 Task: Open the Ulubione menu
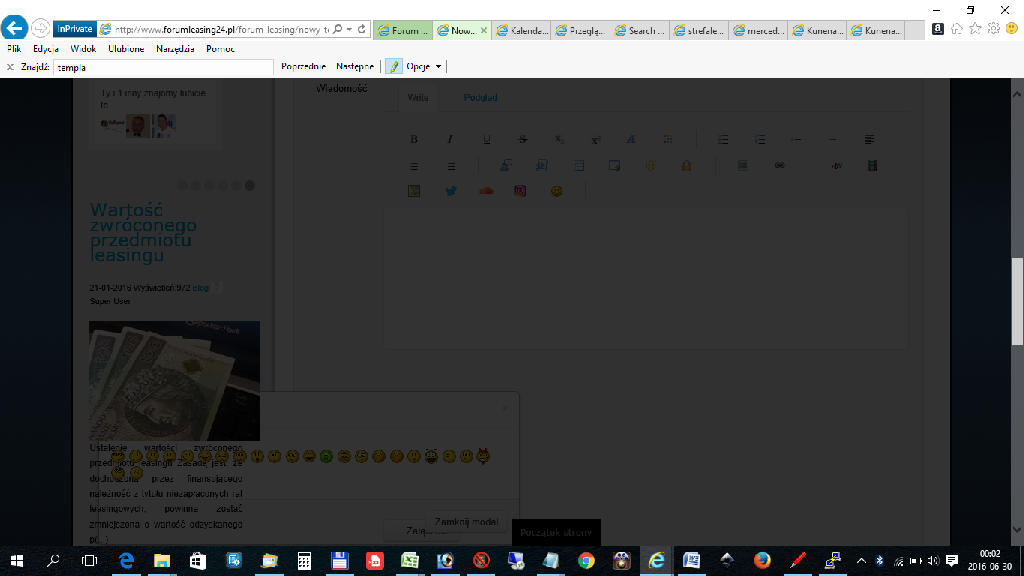click(x=126, y=49)
